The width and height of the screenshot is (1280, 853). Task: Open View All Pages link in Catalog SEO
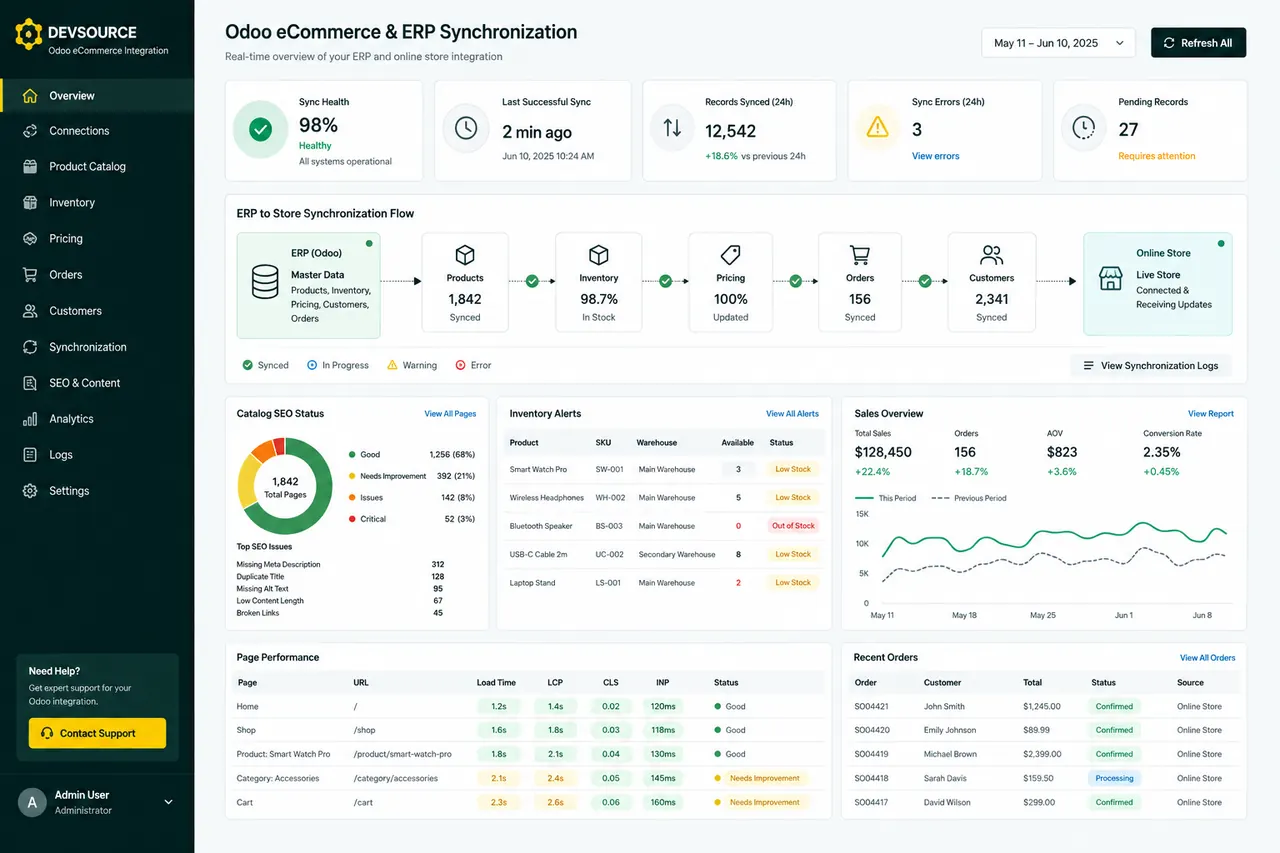point(450,414)
